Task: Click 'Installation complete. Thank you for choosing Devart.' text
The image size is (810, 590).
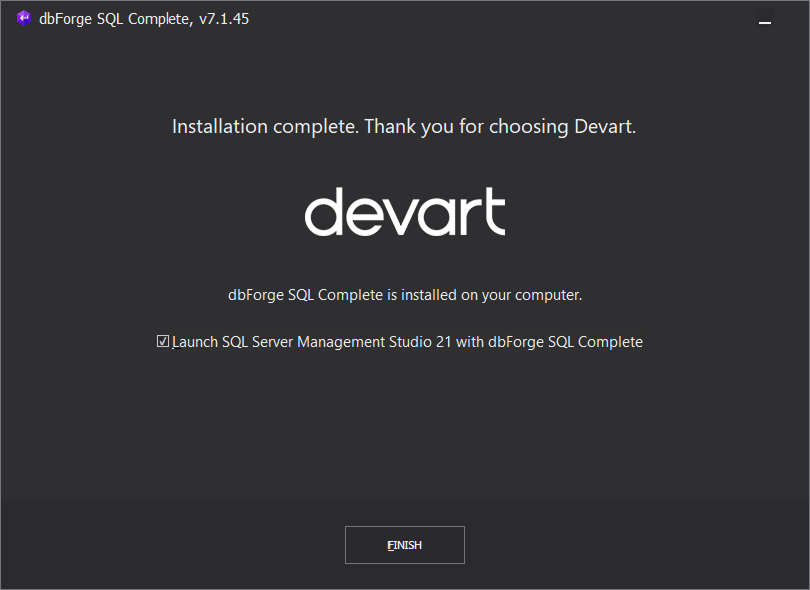Action: click(x=404, y=127)
